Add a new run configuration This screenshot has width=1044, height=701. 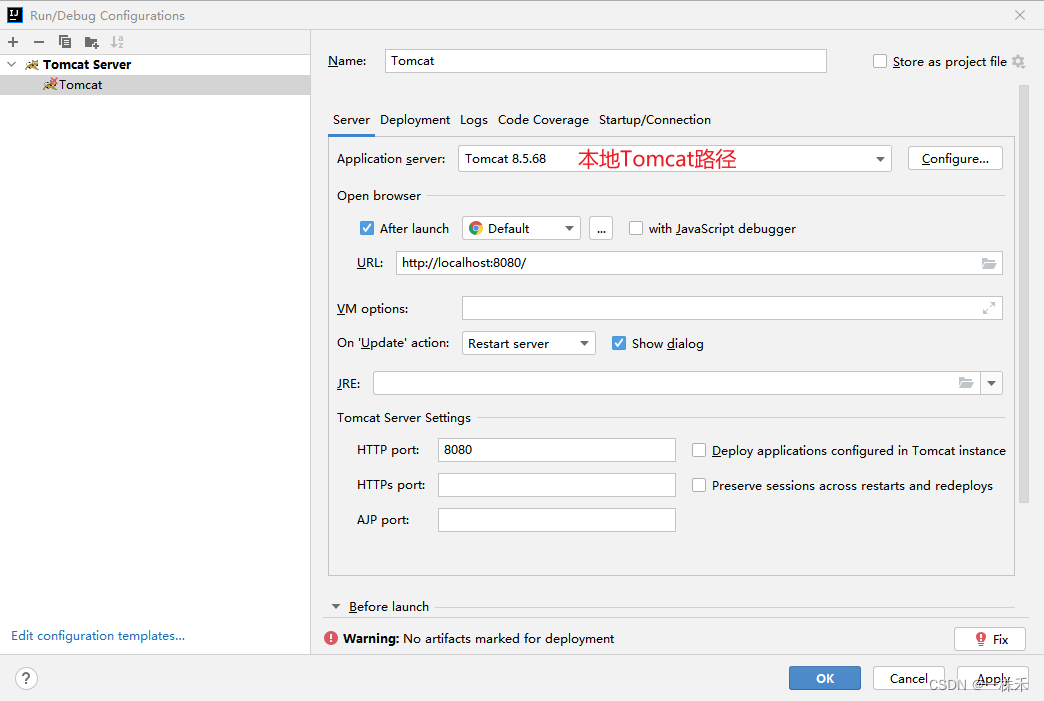13,42
